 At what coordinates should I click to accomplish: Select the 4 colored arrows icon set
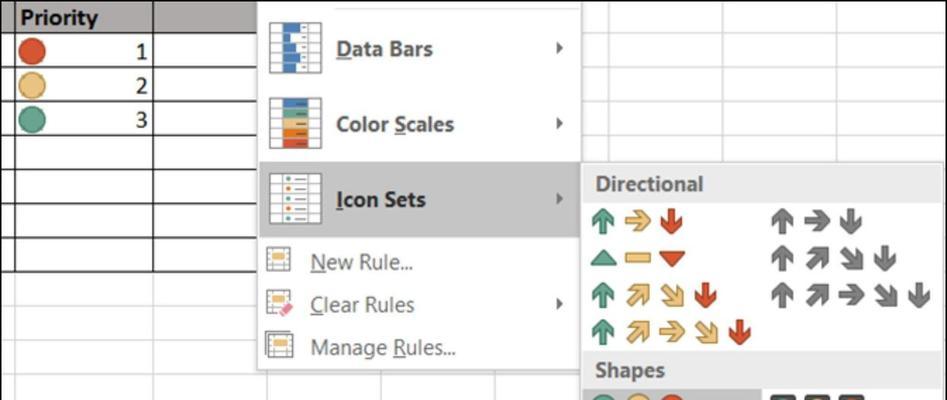653,295
